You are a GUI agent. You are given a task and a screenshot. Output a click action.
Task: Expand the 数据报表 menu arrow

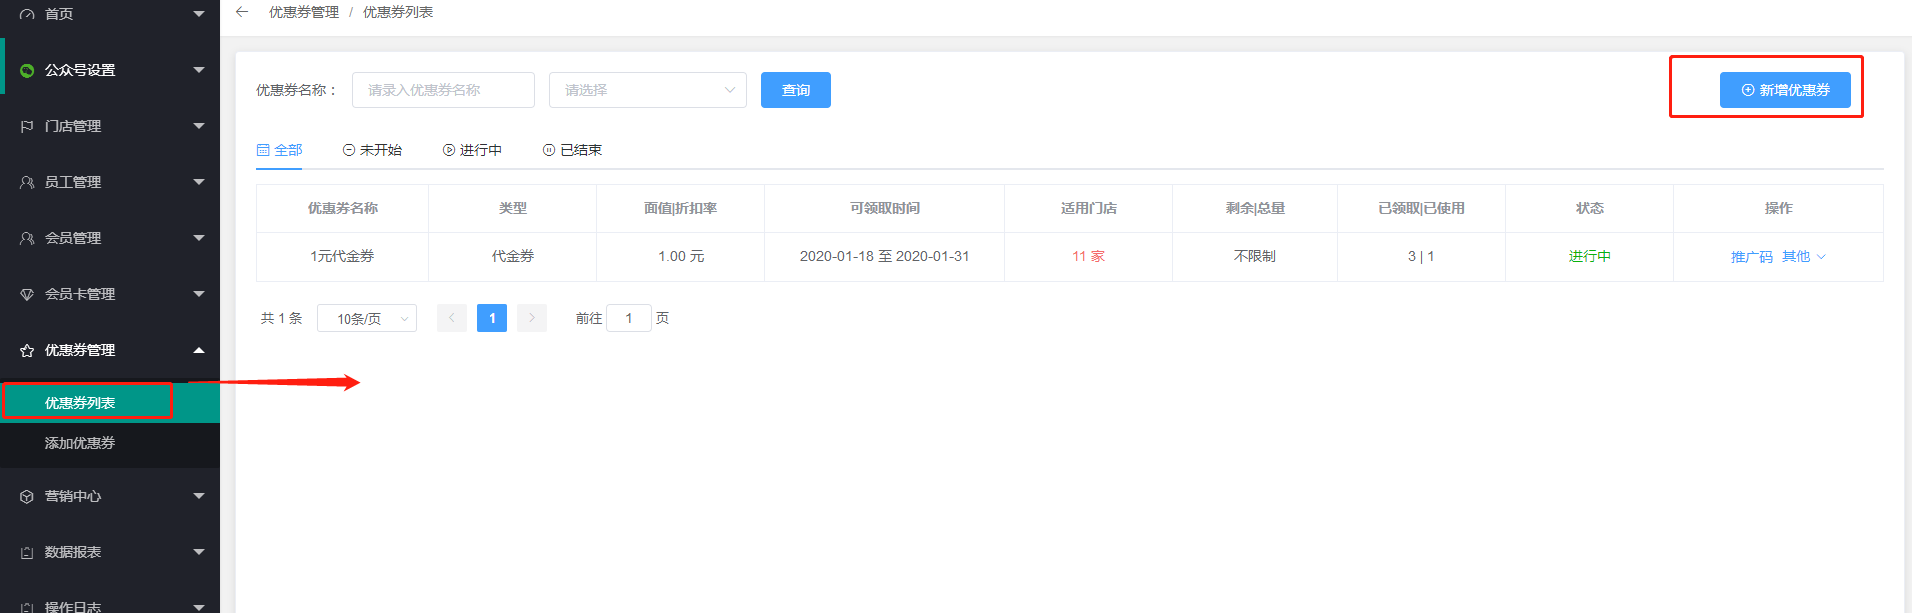coord(199,552)
